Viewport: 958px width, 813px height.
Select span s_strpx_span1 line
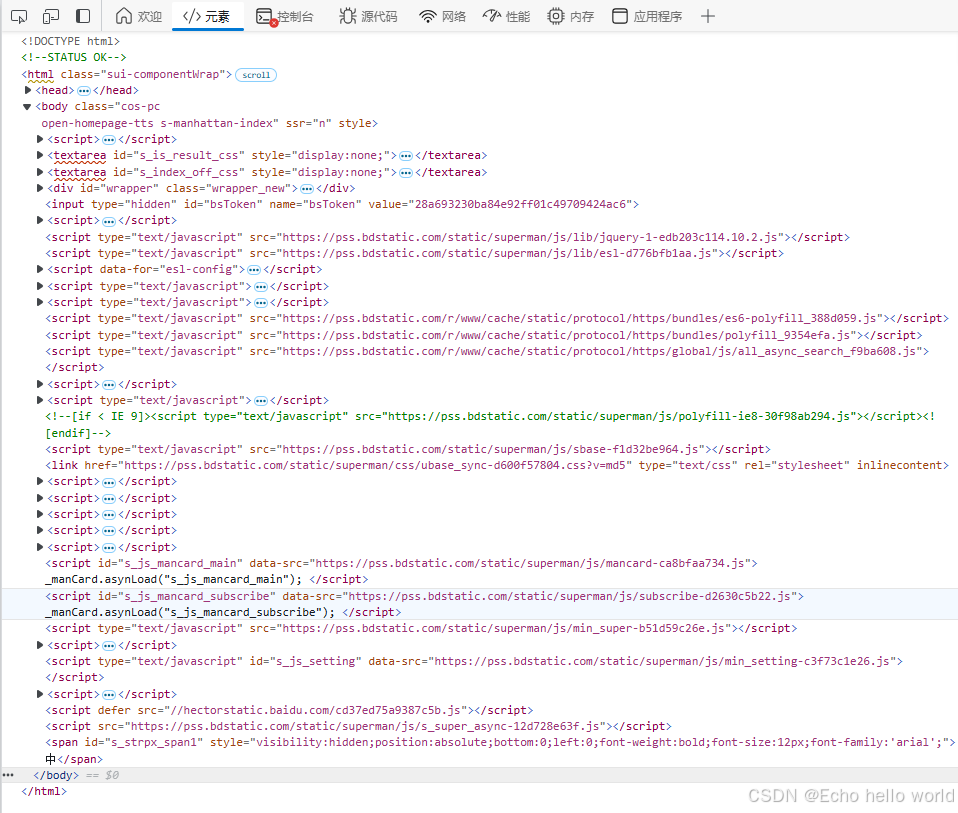[x=500, y=751]
